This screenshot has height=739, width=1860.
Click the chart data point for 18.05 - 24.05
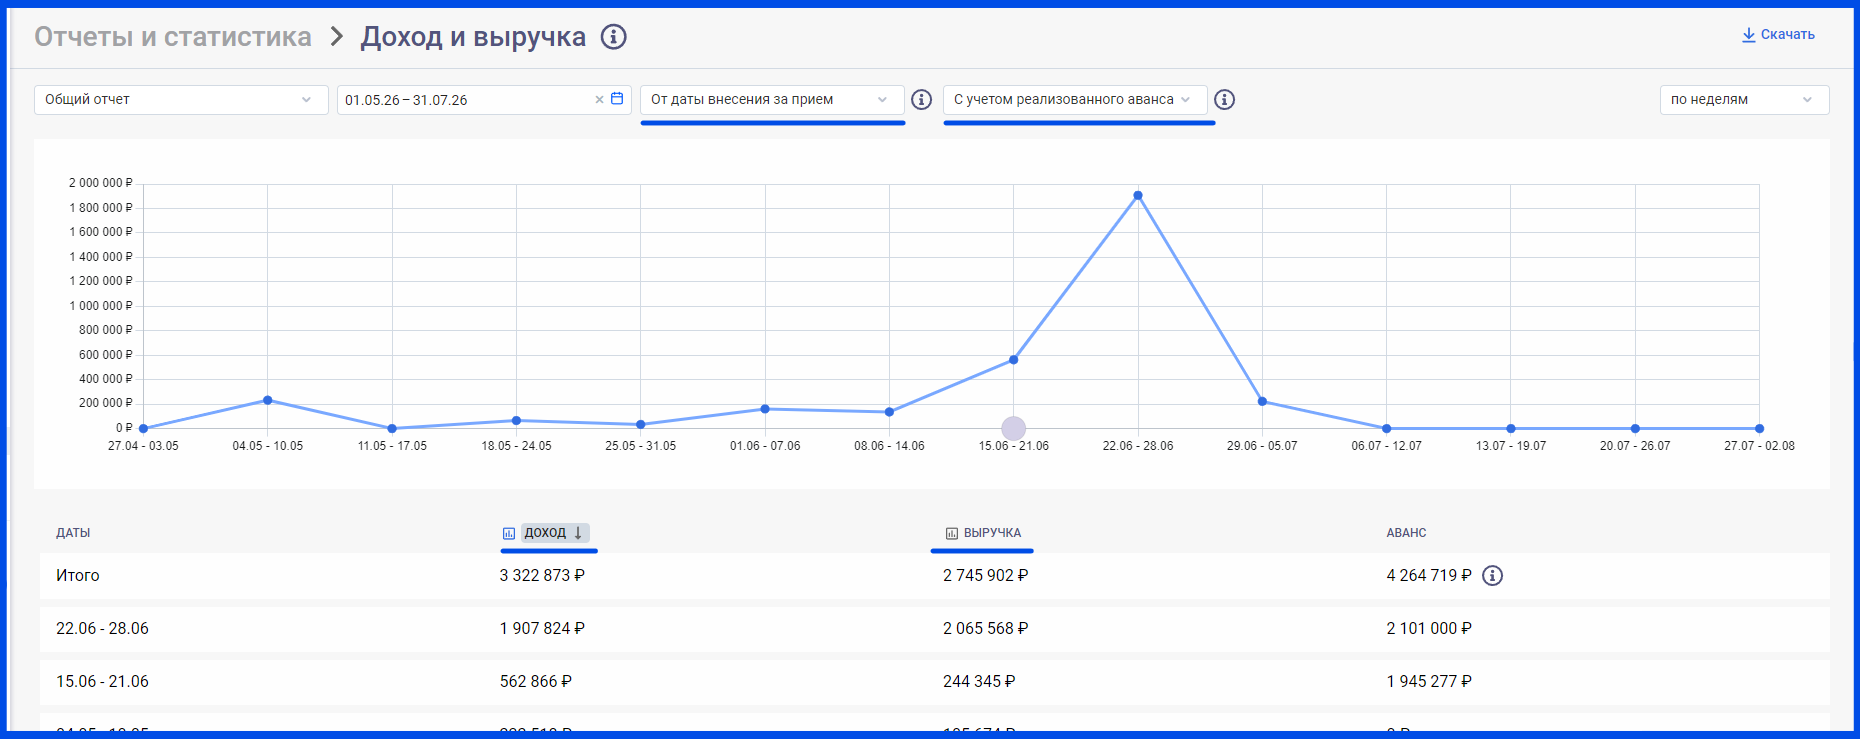tap(516, 421)
